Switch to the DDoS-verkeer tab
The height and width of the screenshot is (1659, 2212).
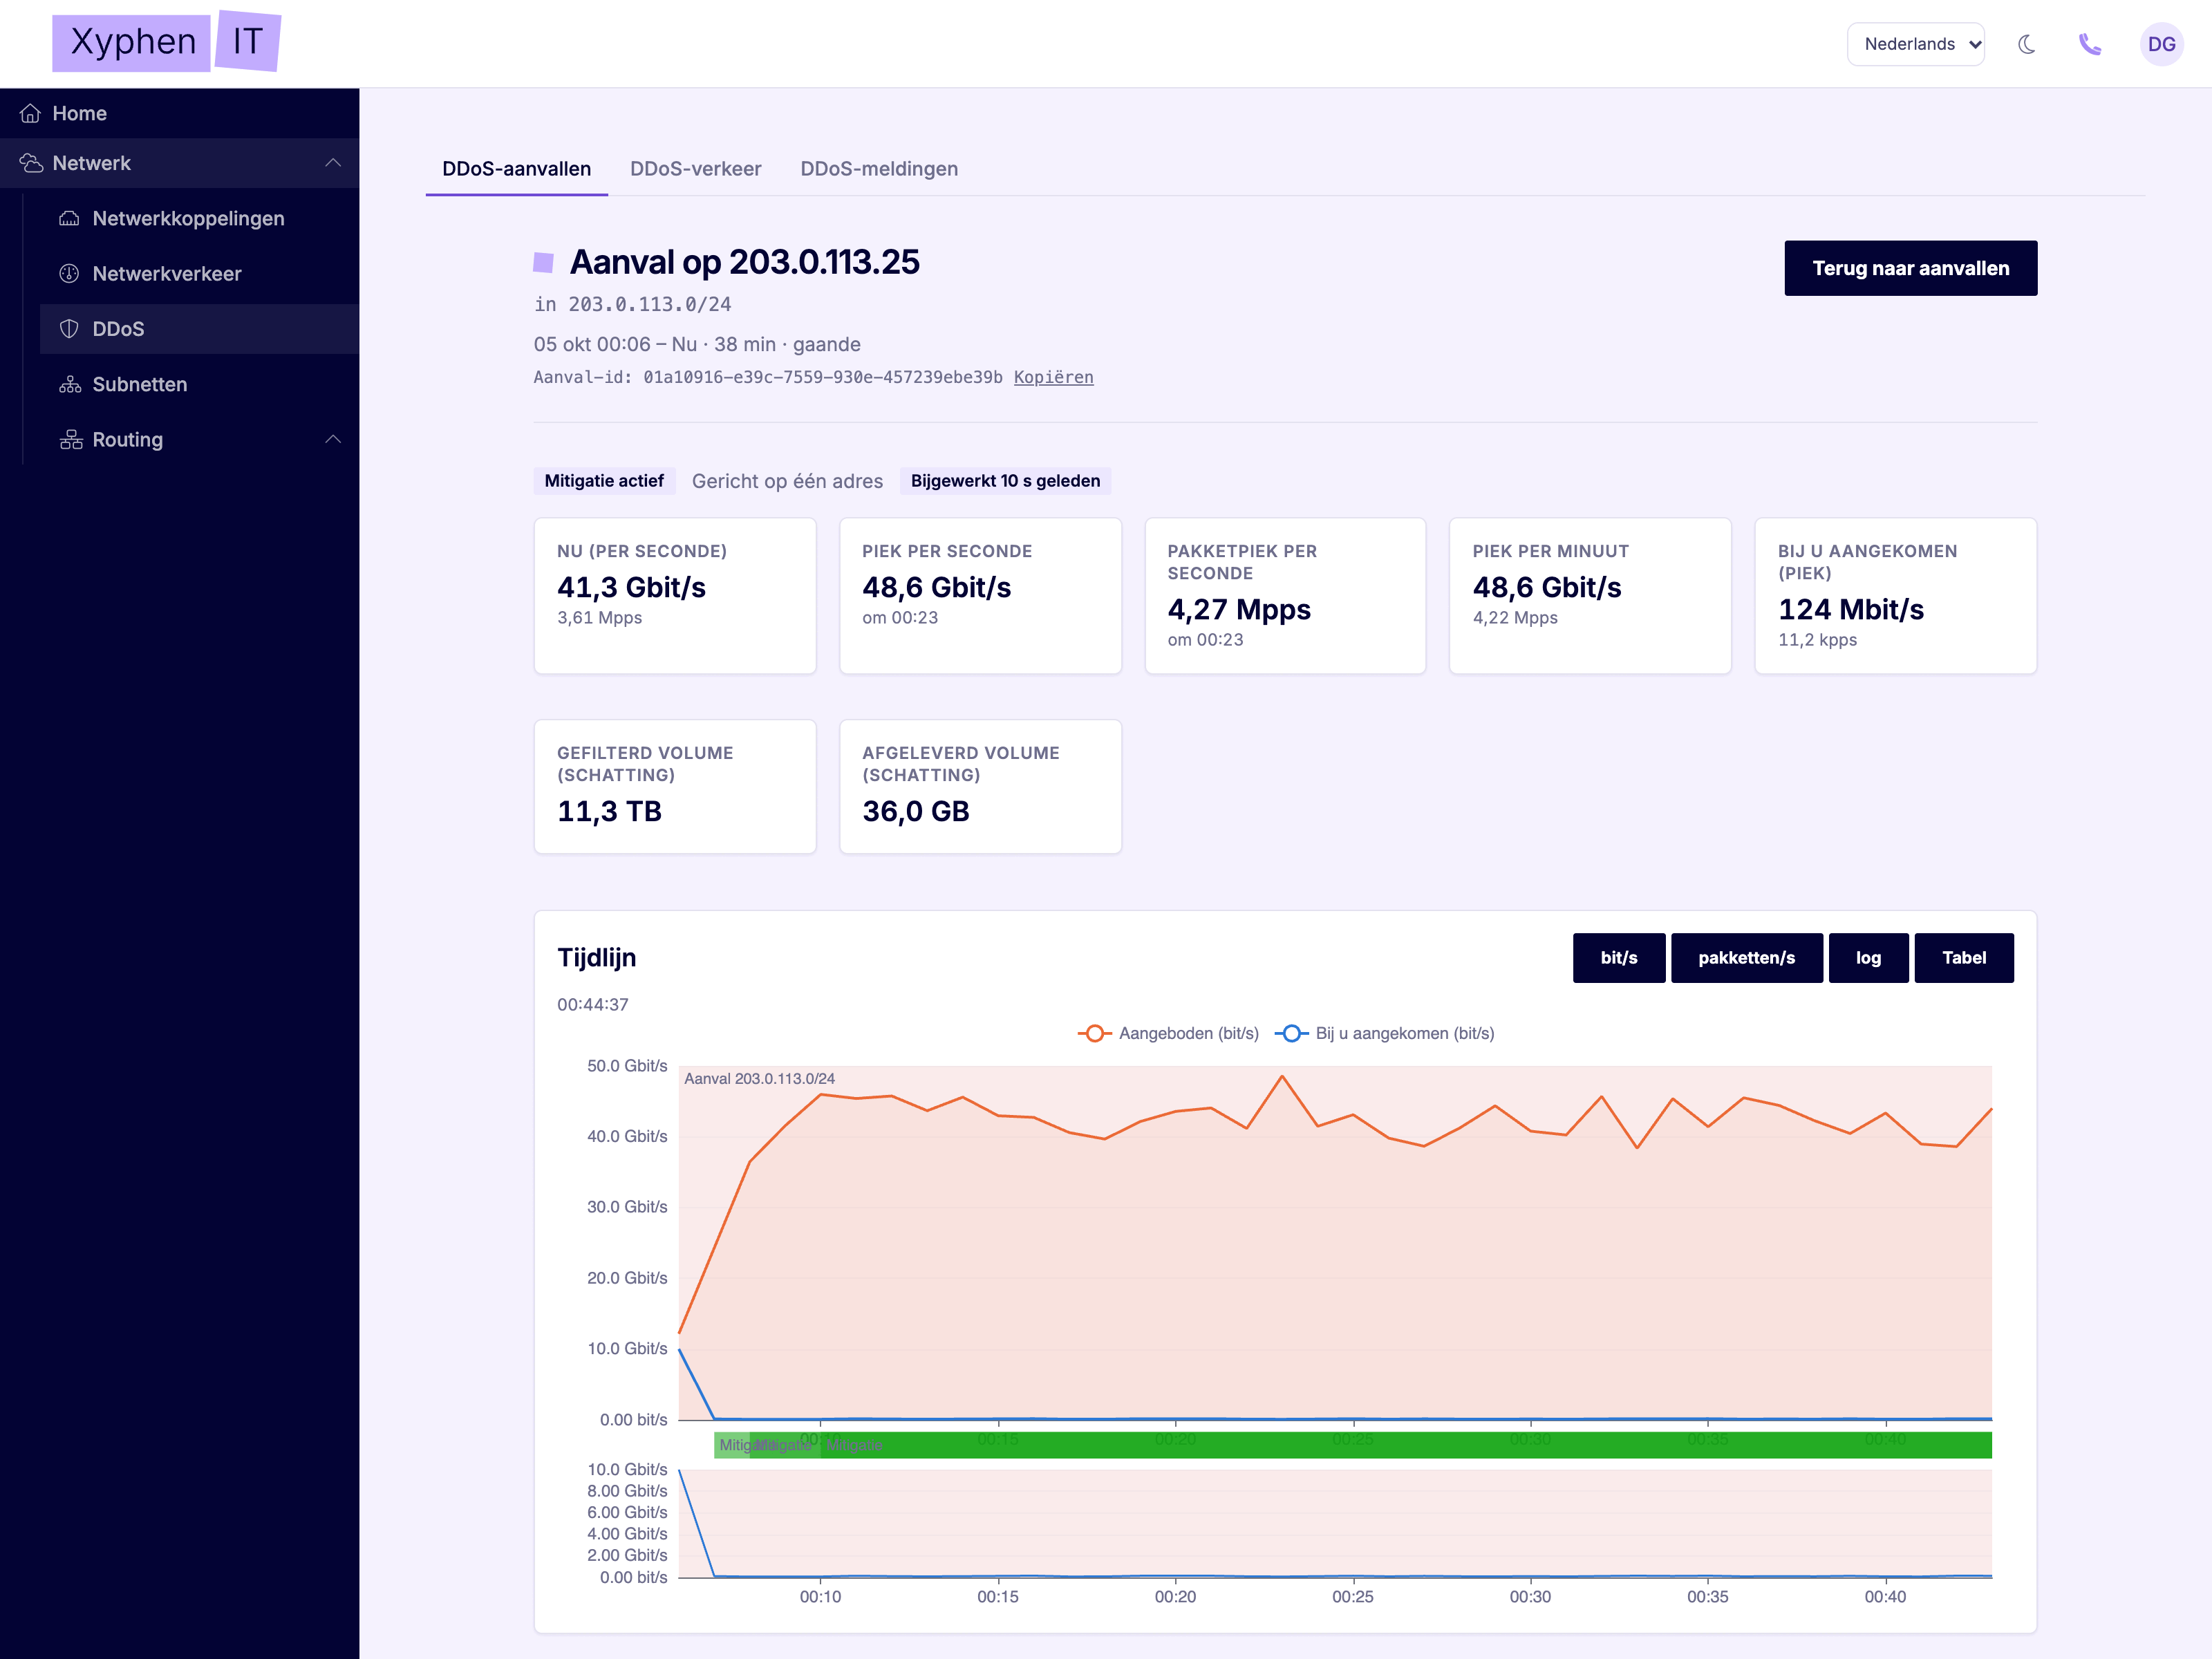pos(695,169)
